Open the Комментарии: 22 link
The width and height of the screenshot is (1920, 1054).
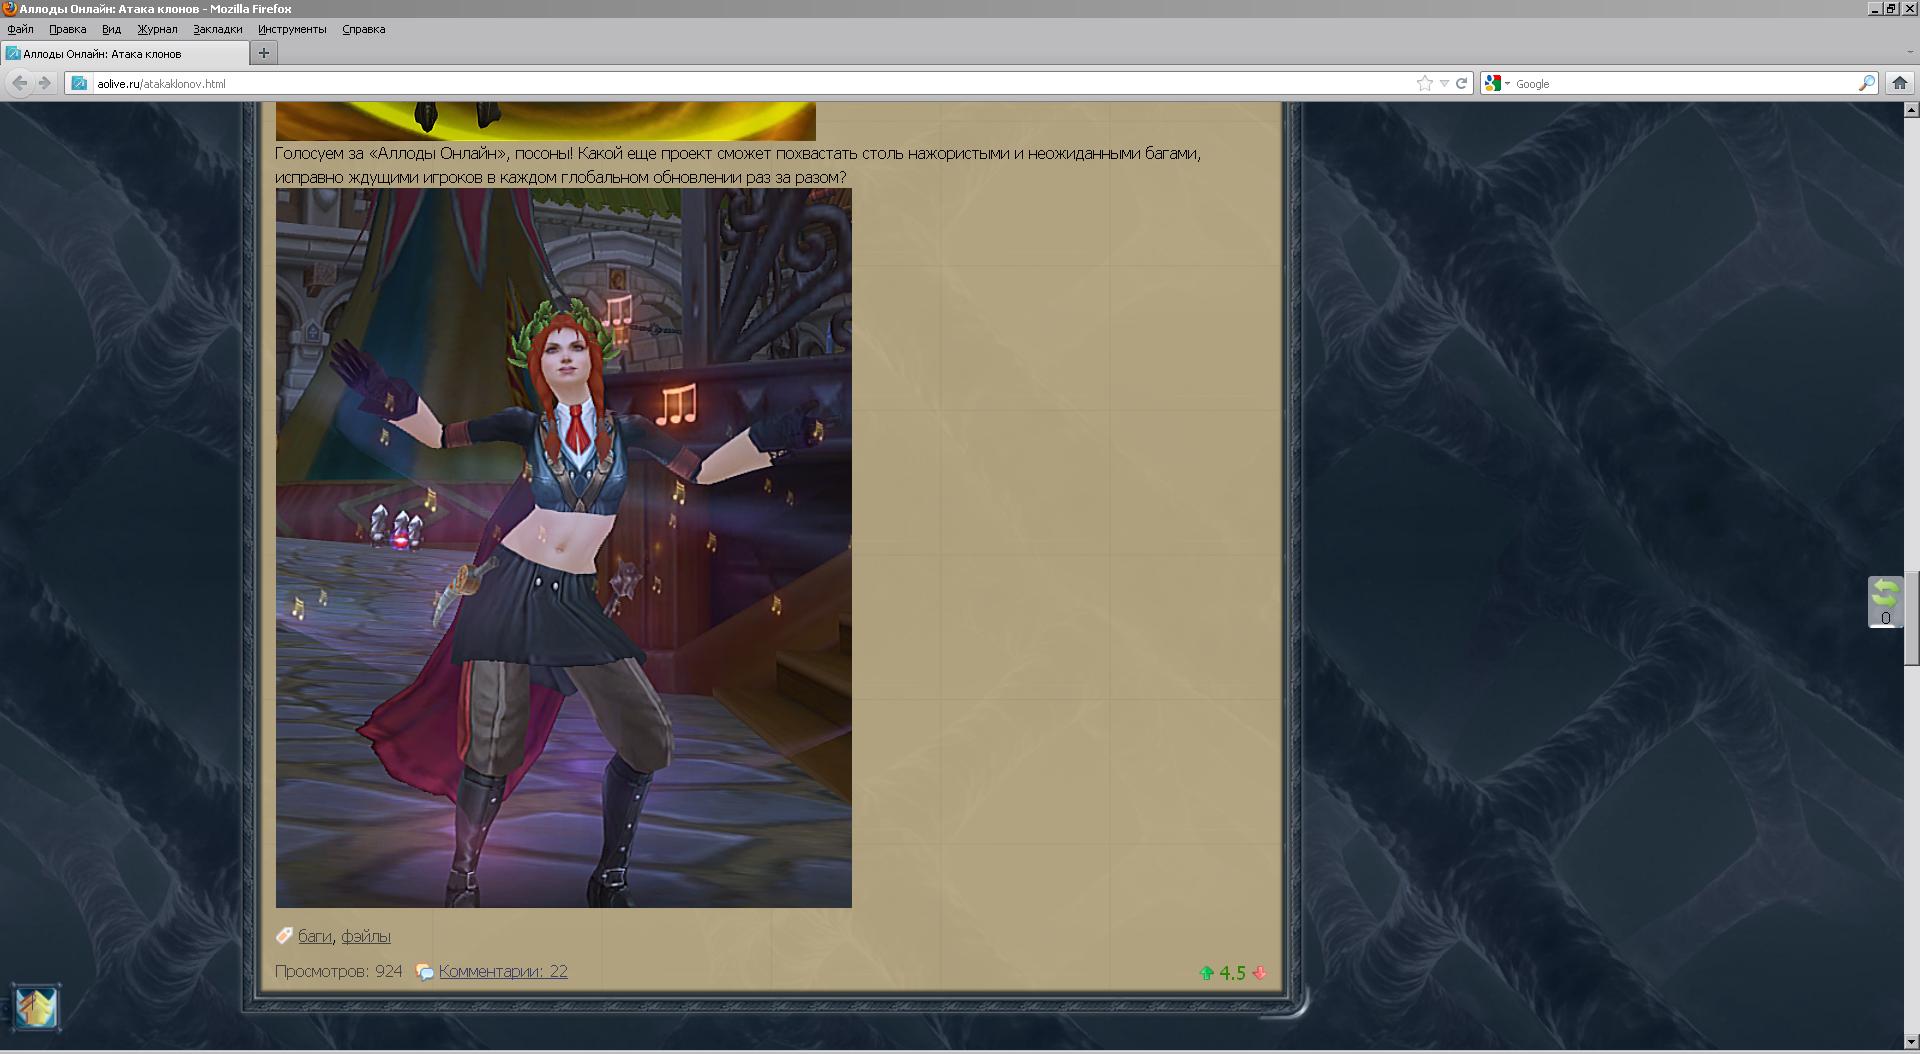pos(503,971)
